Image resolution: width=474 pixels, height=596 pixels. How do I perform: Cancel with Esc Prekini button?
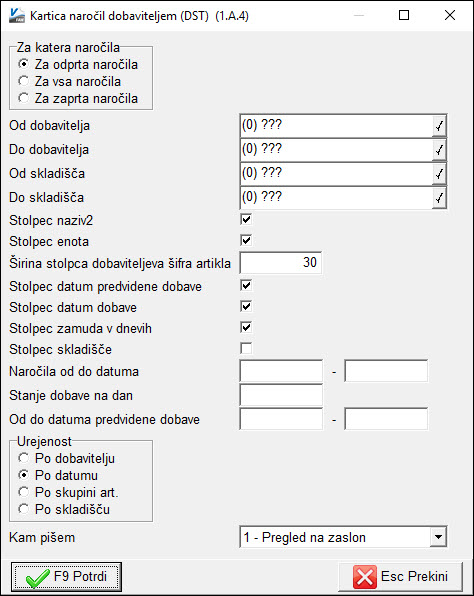tap(401, 577)
